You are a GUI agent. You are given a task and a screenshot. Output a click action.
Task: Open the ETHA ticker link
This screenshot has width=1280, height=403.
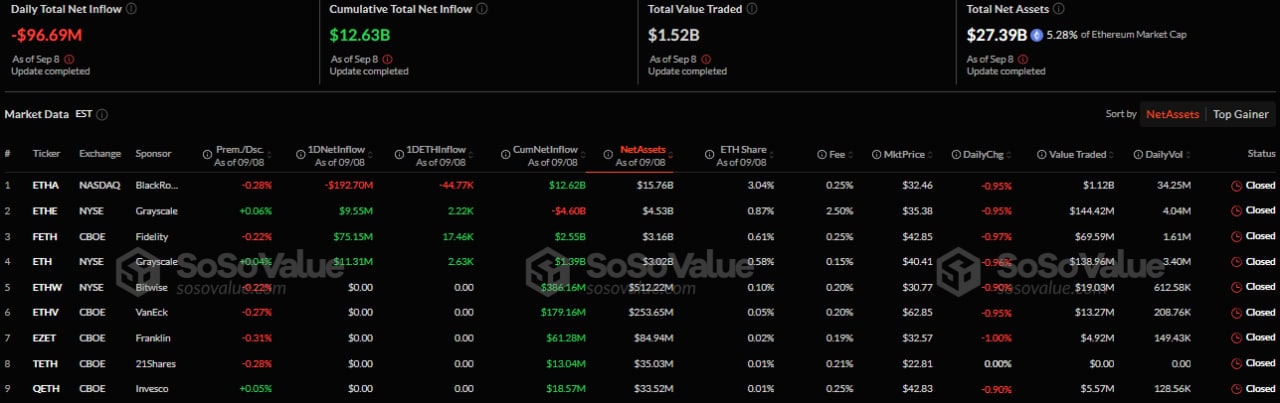click(x=45, y=186)
